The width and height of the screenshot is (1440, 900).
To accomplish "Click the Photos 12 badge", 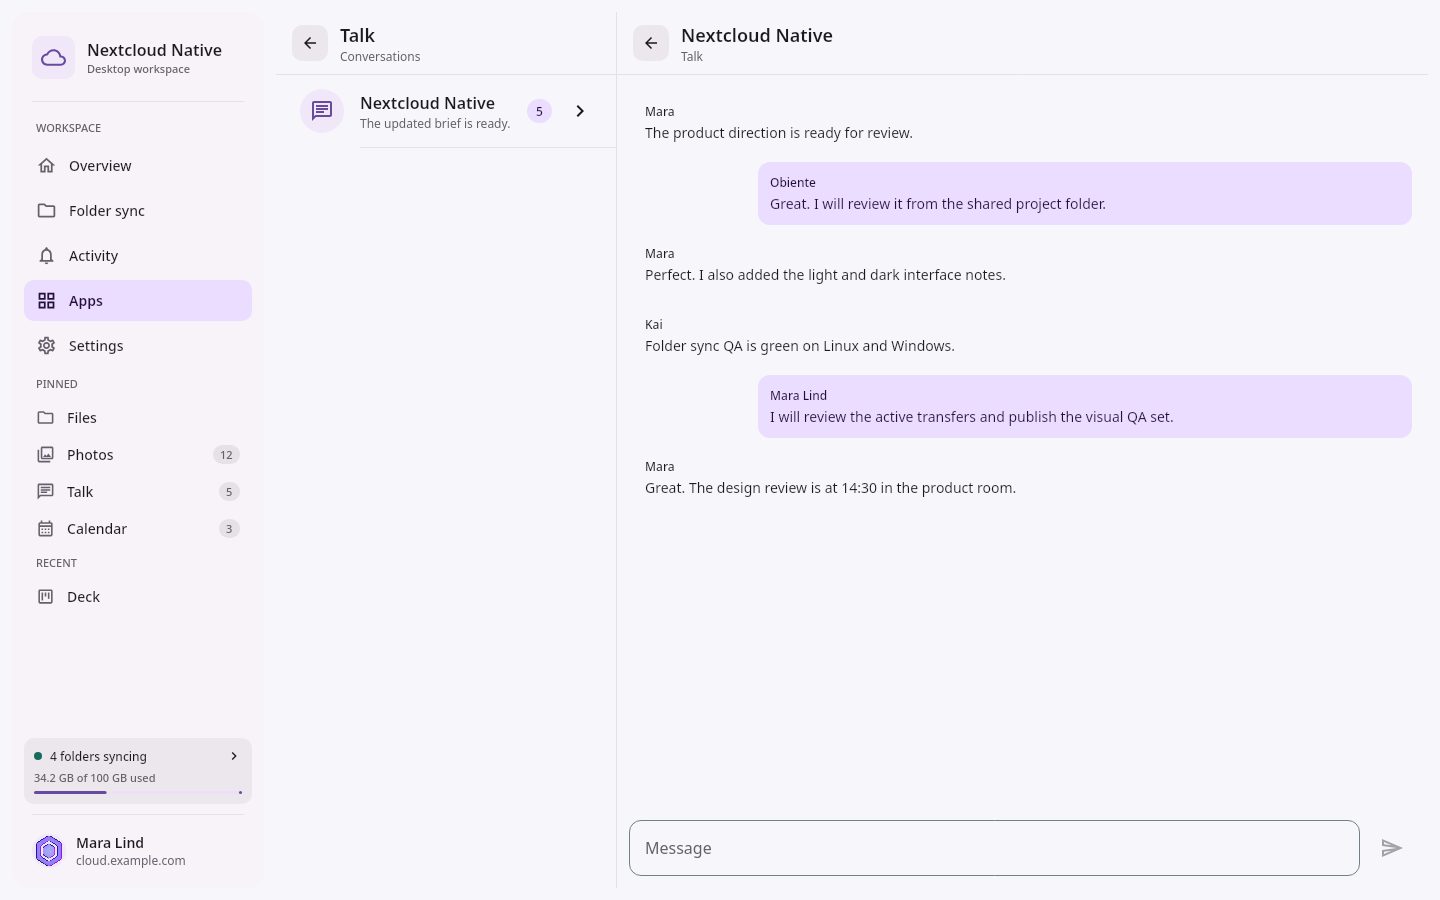I will (226, 455).
